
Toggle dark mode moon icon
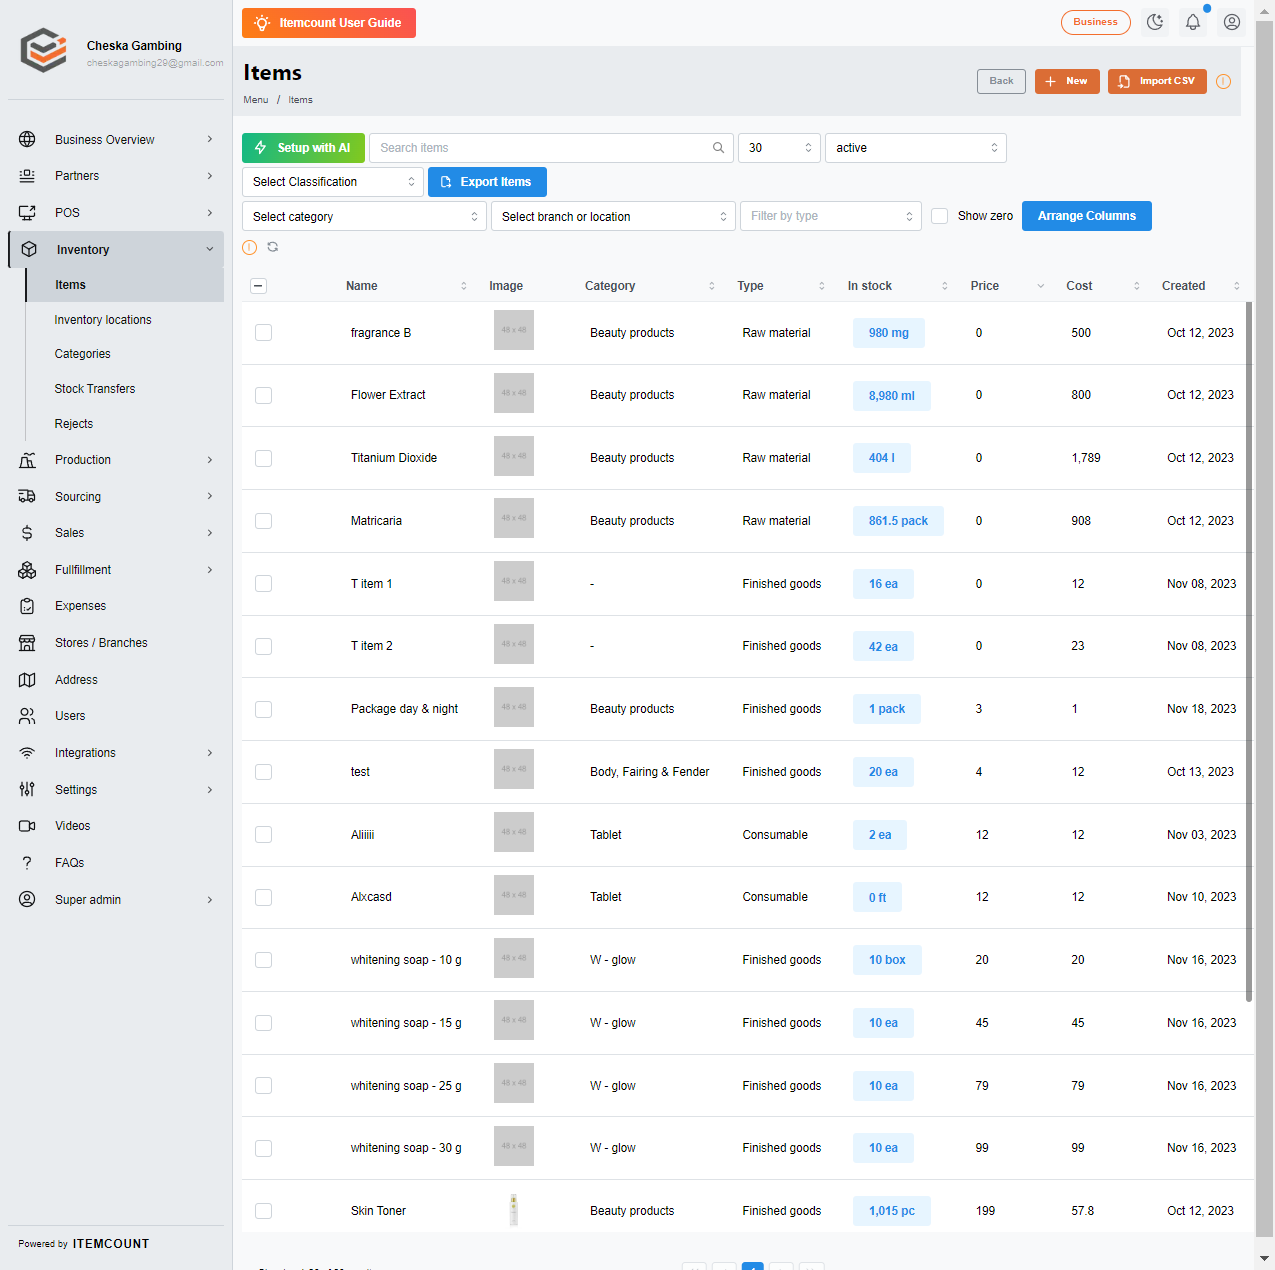pyautogui.click(x=1155, y=22)
